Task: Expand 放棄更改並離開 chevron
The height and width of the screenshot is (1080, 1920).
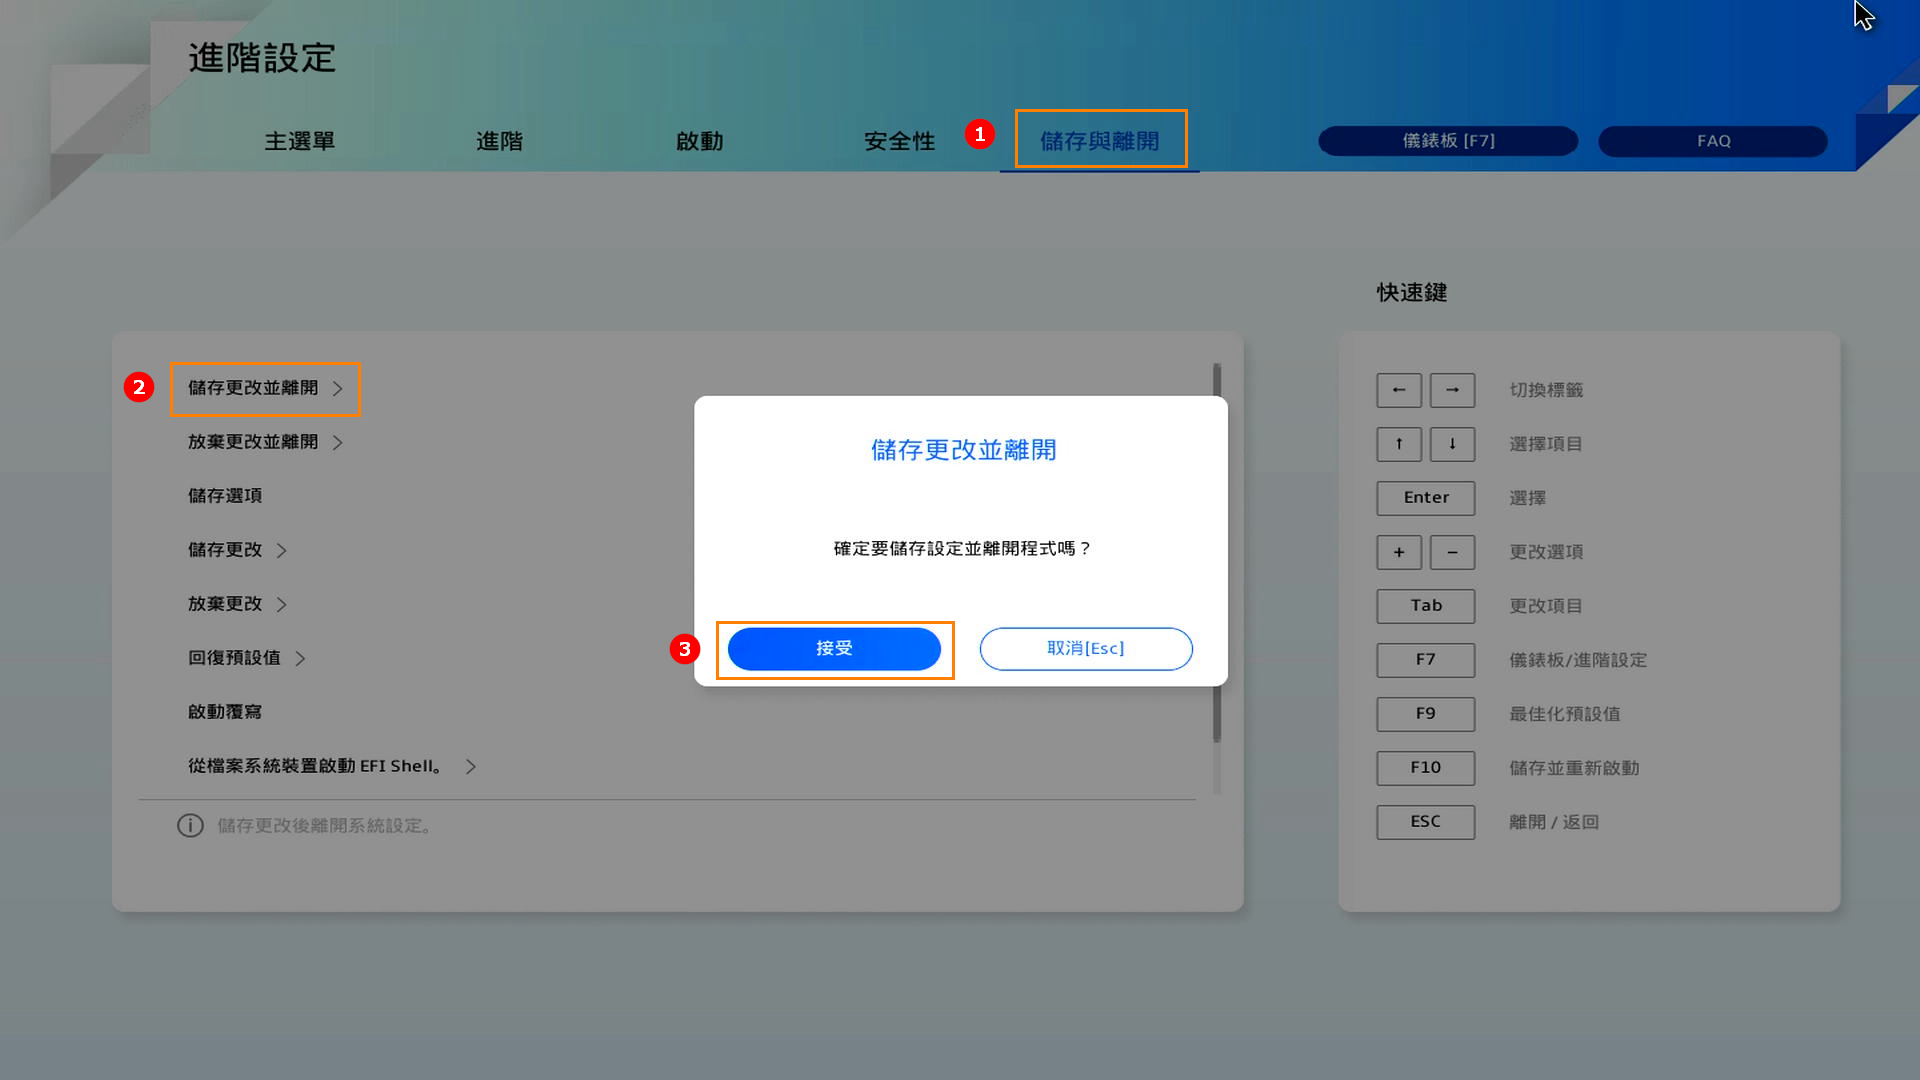Action: click(x=338, y=443)
